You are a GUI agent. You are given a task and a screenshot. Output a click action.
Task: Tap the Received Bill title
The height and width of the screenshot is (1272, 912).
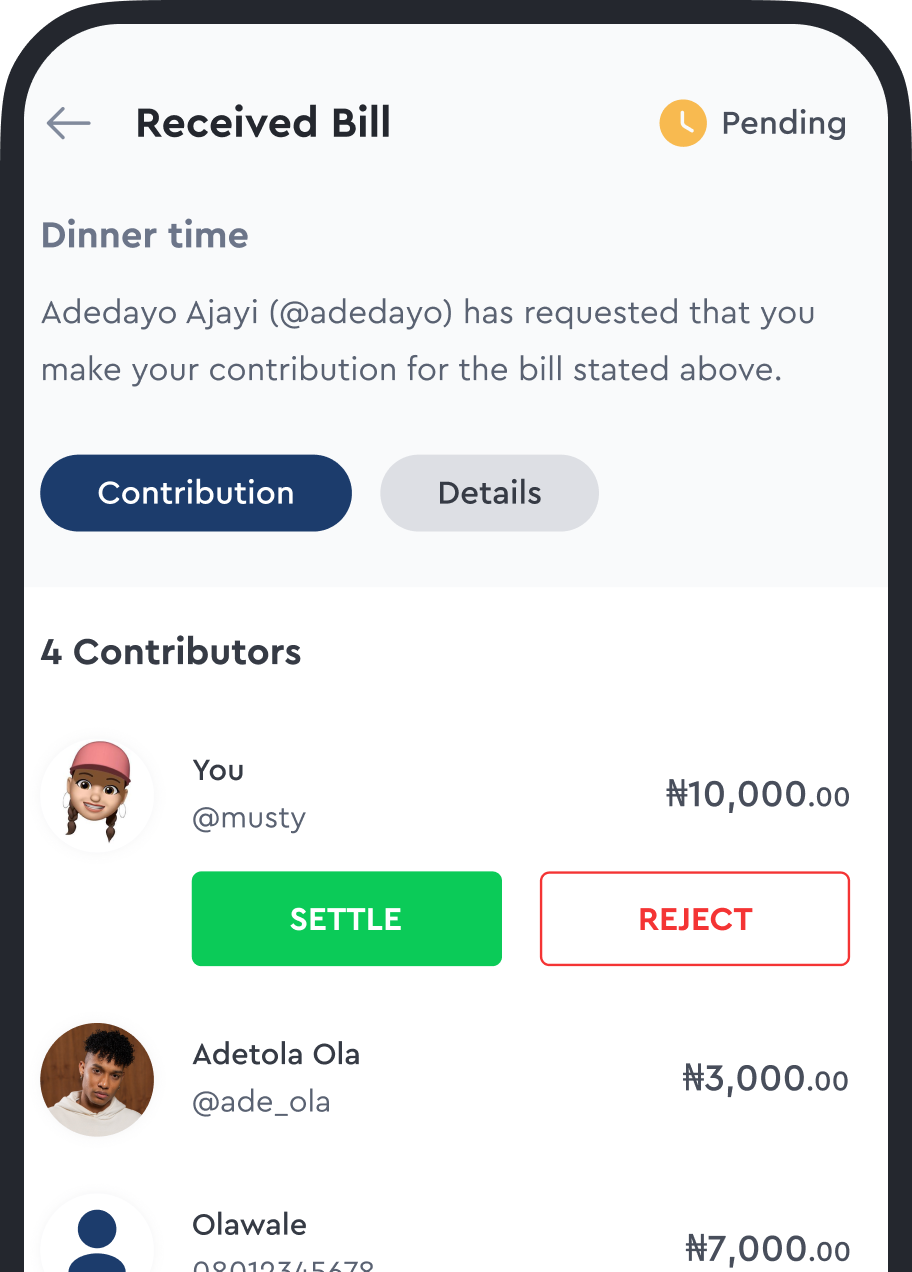click(x=263, y=123)
